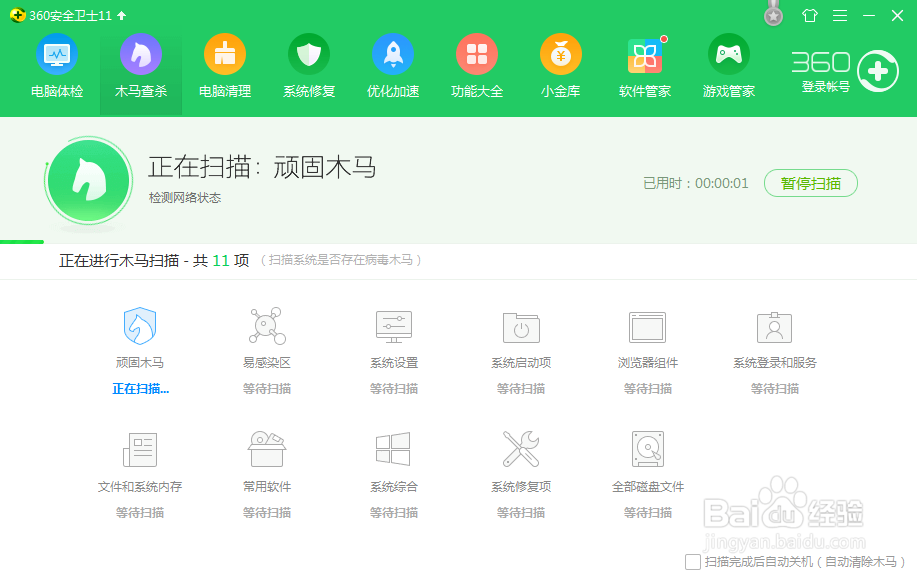Select the 系统登录和服务 scan item icon

click(774, 327)
